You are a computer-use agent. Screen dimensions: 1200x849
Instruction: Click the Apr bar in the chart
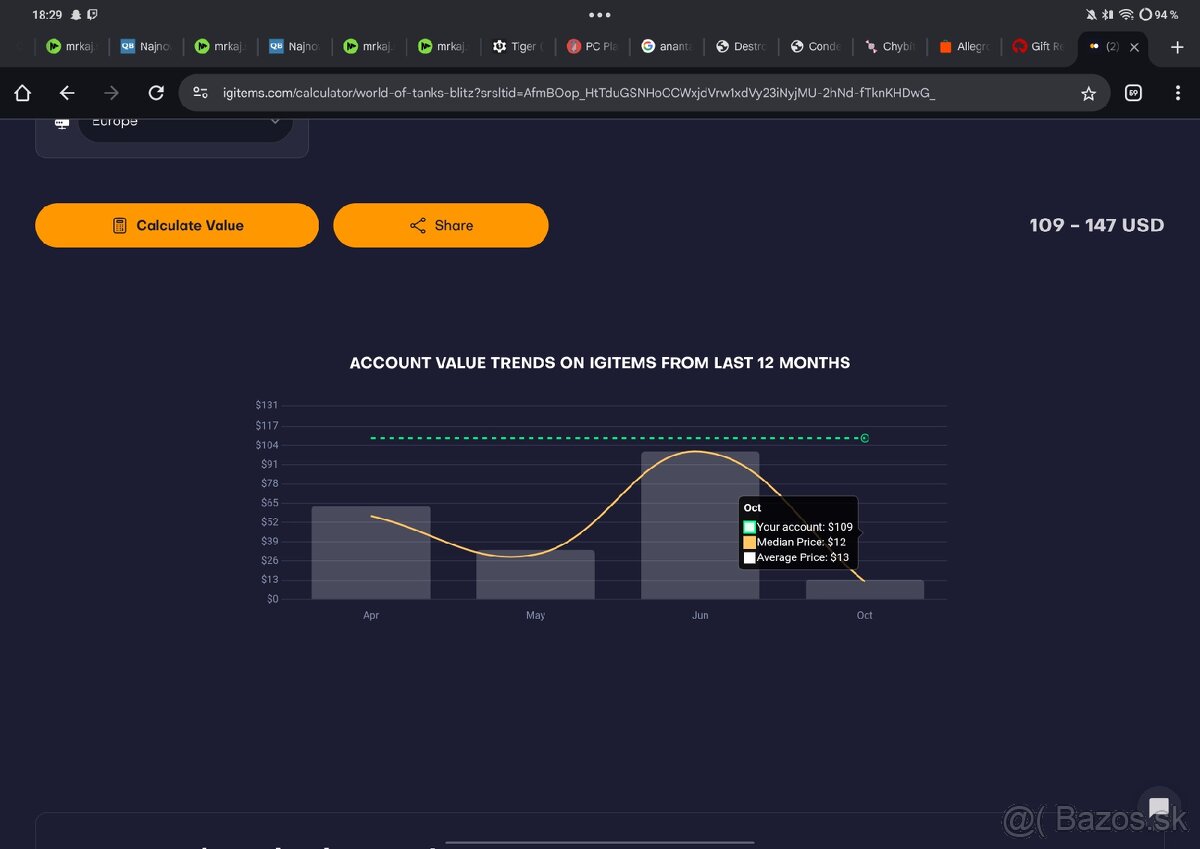point(371,553)
